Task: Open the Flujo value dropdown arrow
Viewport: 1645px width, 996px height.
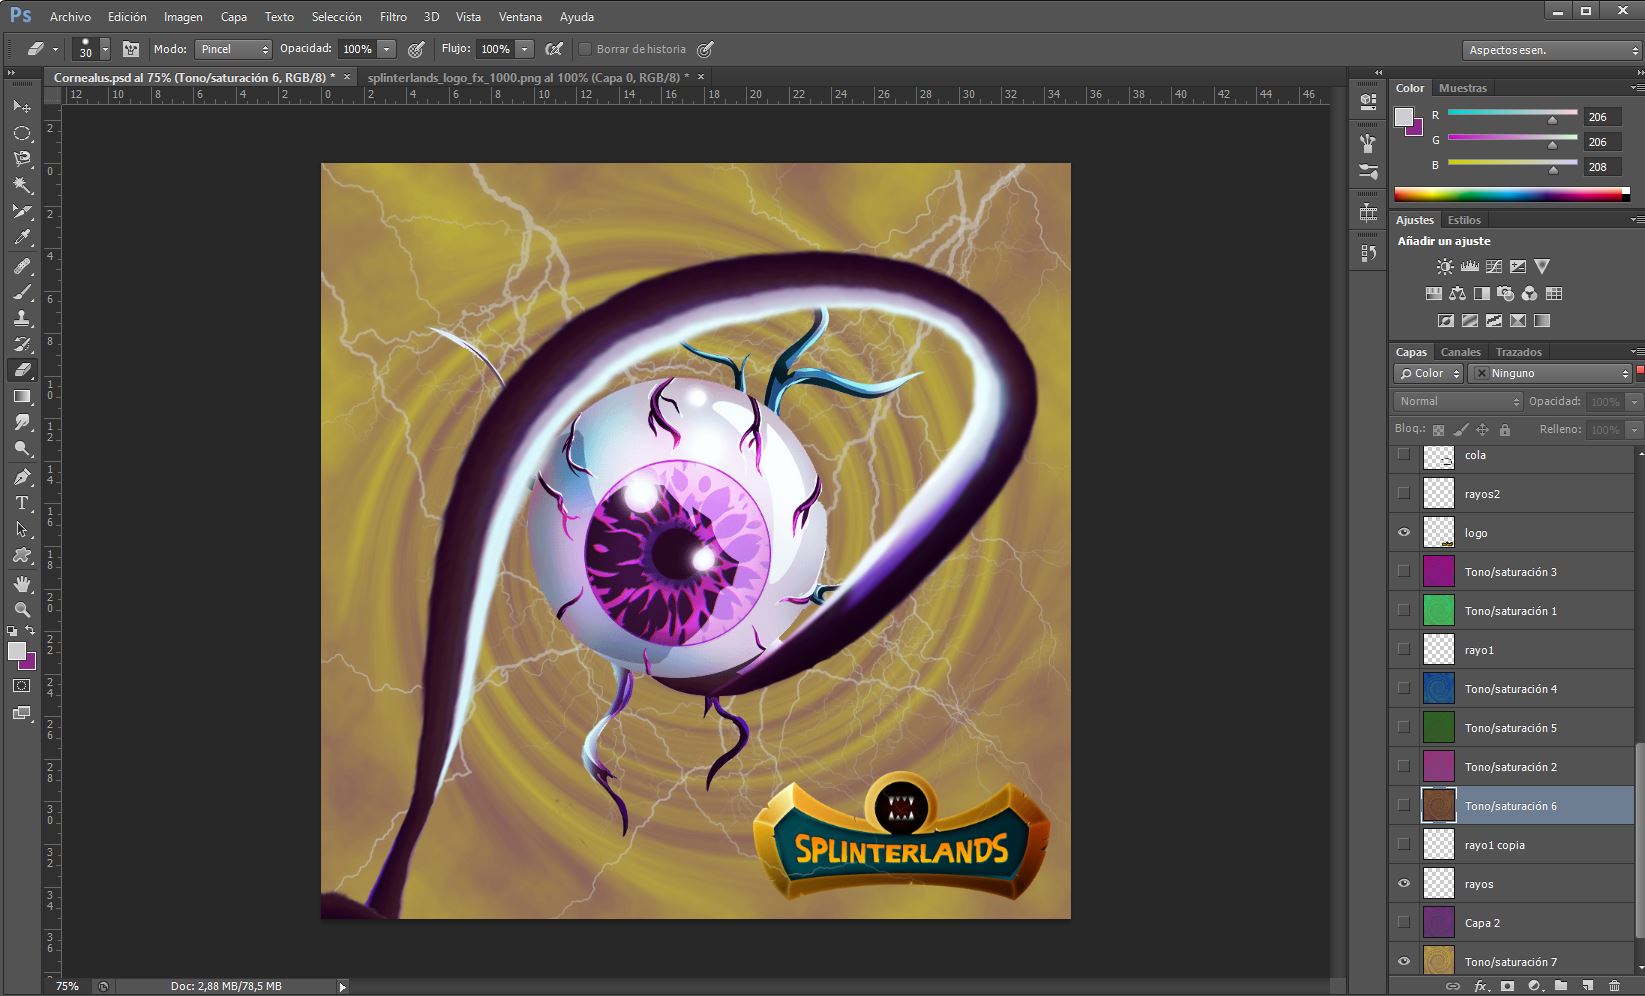Action: coord(525,49)
